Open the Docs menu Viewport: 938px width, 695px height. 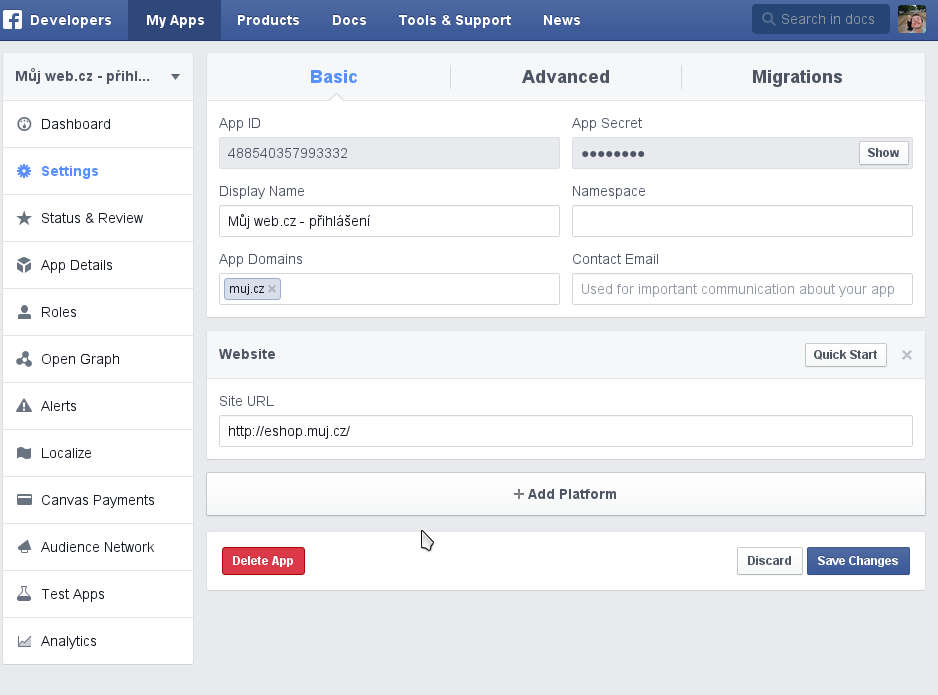coord(349,20)
